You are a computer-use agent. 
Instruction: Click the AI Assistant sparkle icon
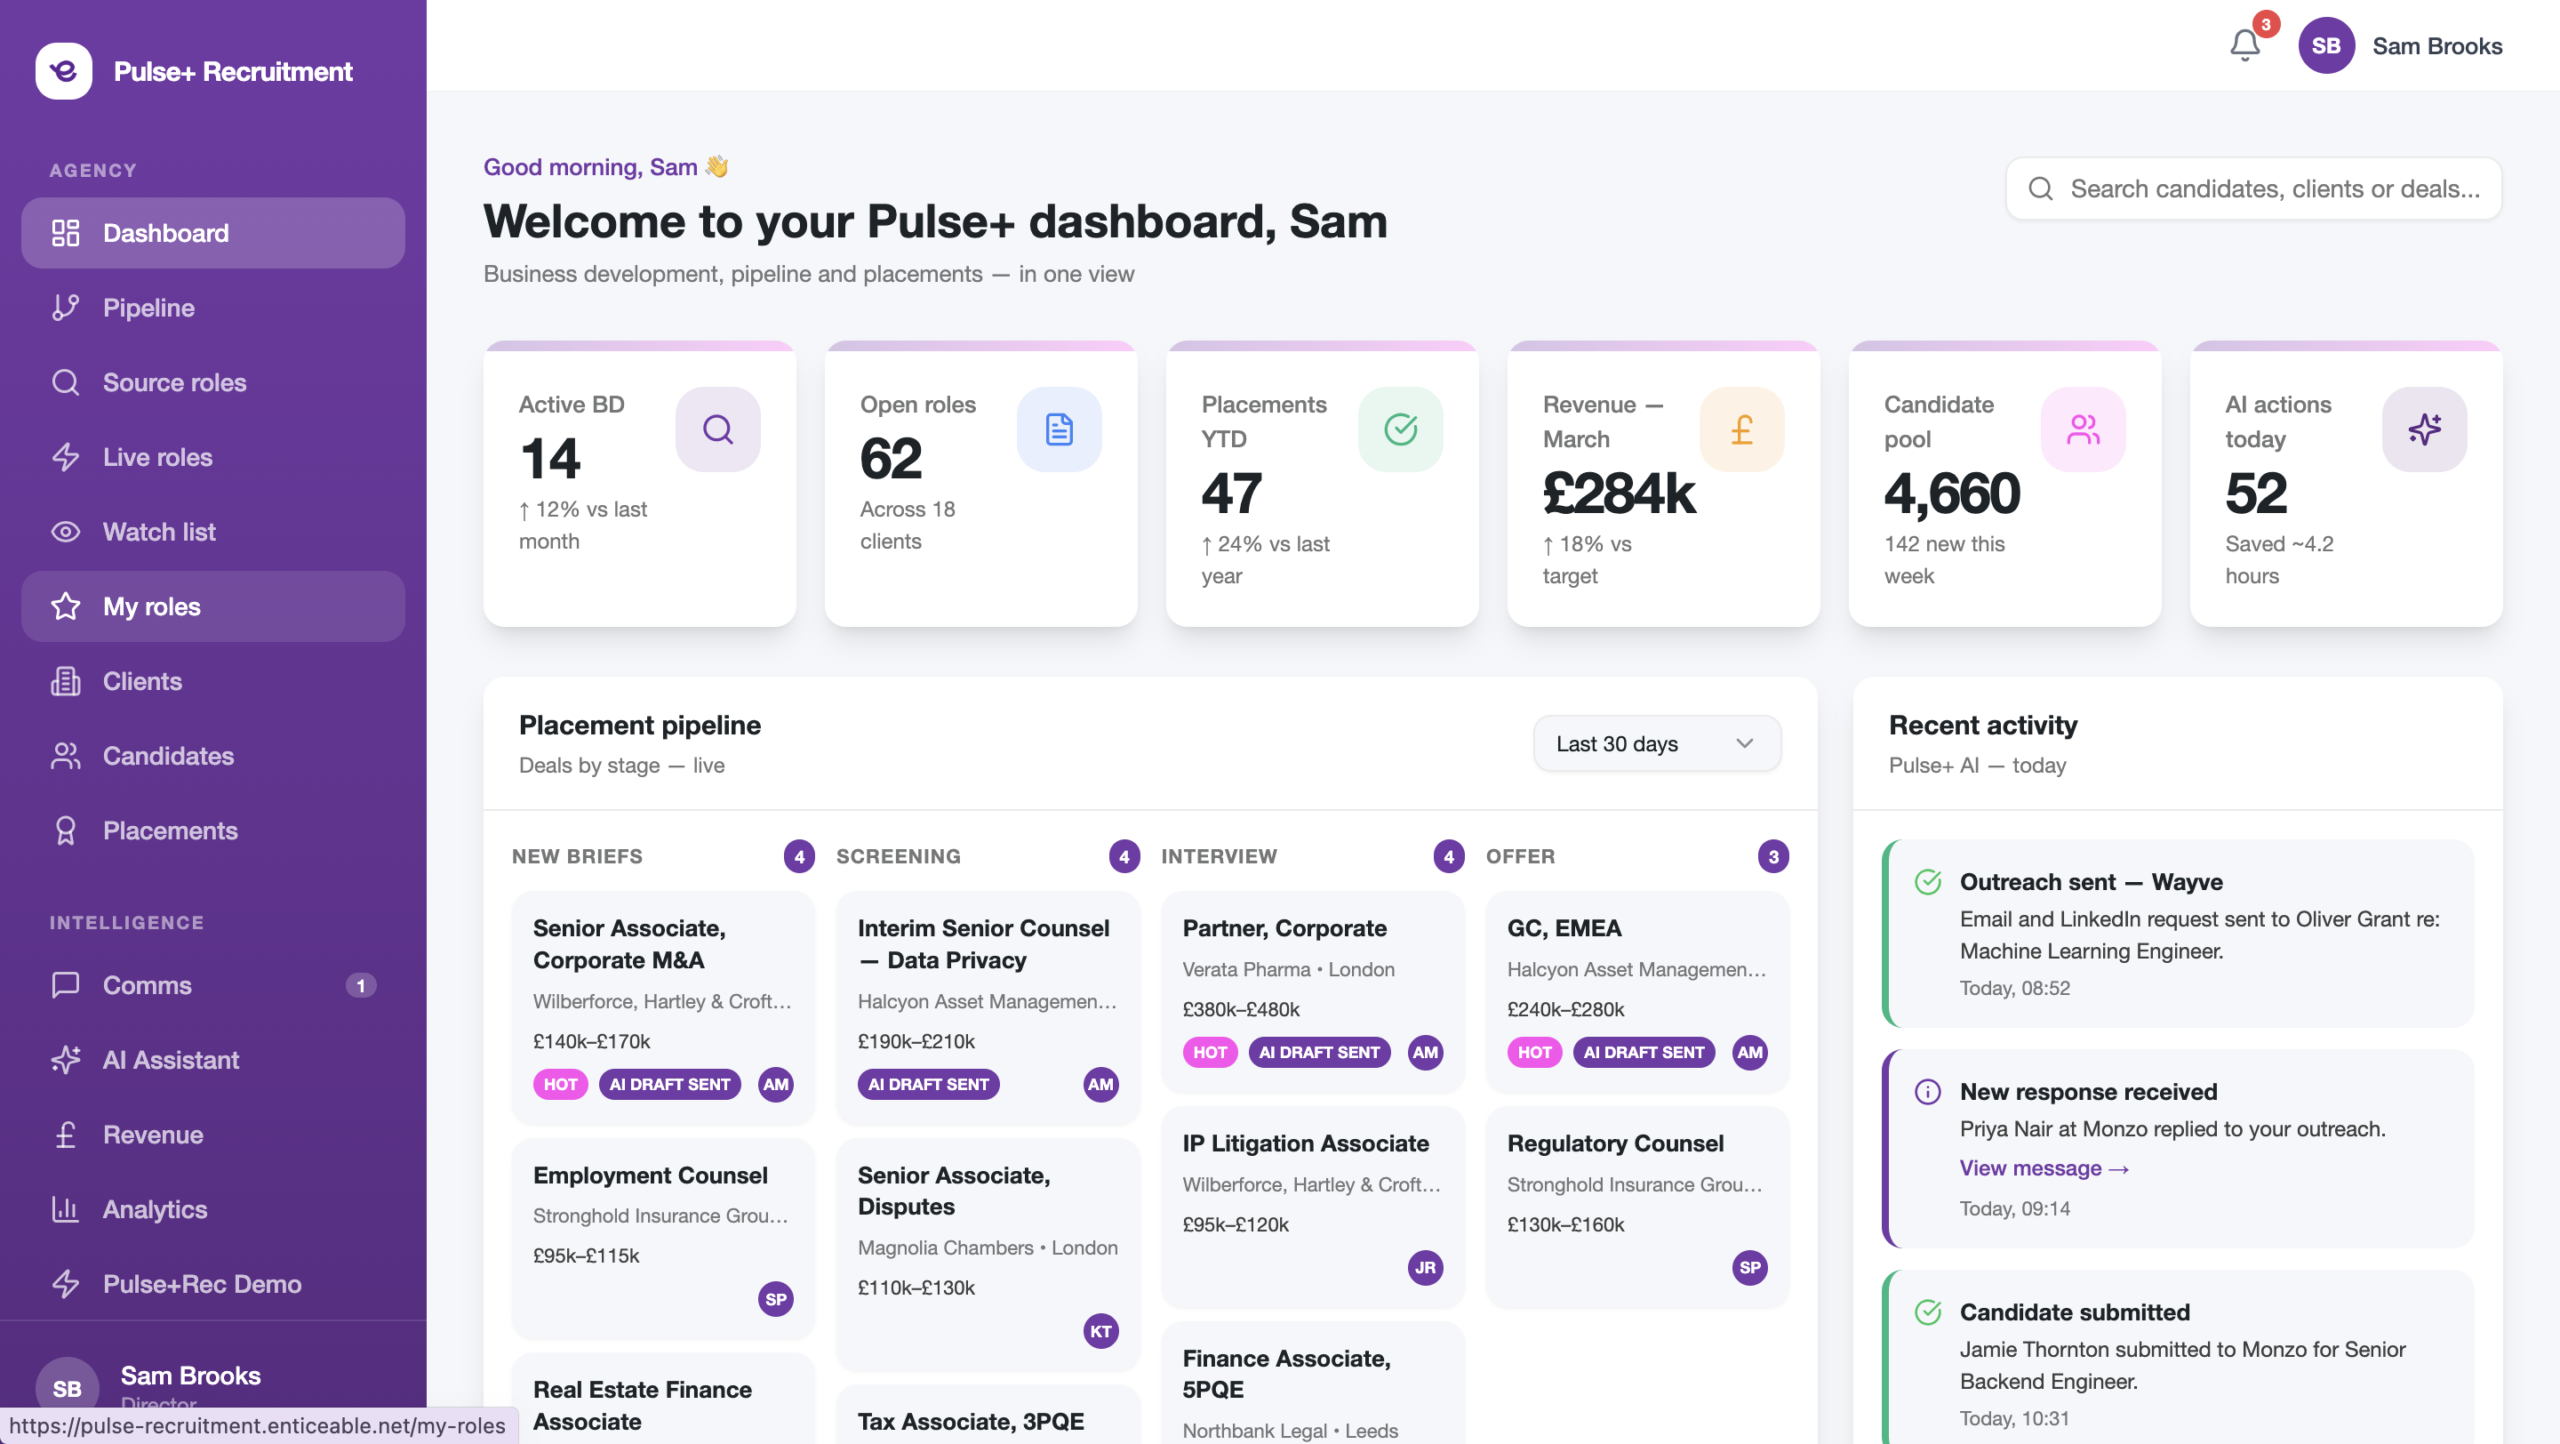coord(66,1060)
